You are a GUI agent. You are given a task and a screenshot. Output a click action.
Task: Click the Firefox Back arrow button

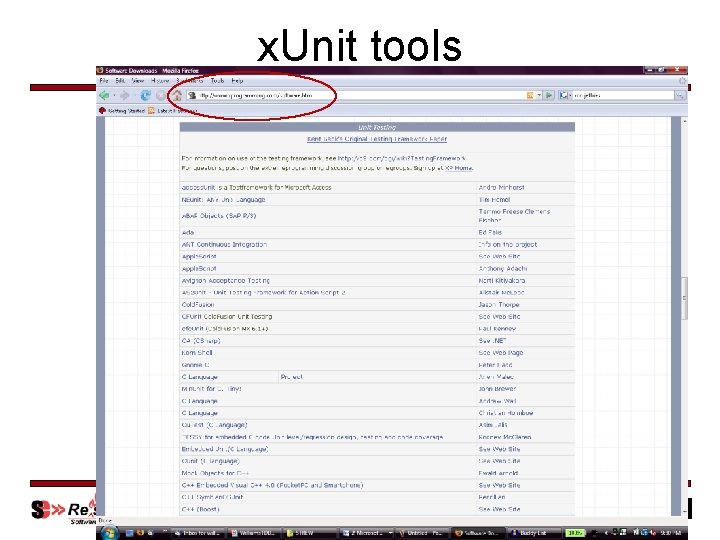coord(104,96)
